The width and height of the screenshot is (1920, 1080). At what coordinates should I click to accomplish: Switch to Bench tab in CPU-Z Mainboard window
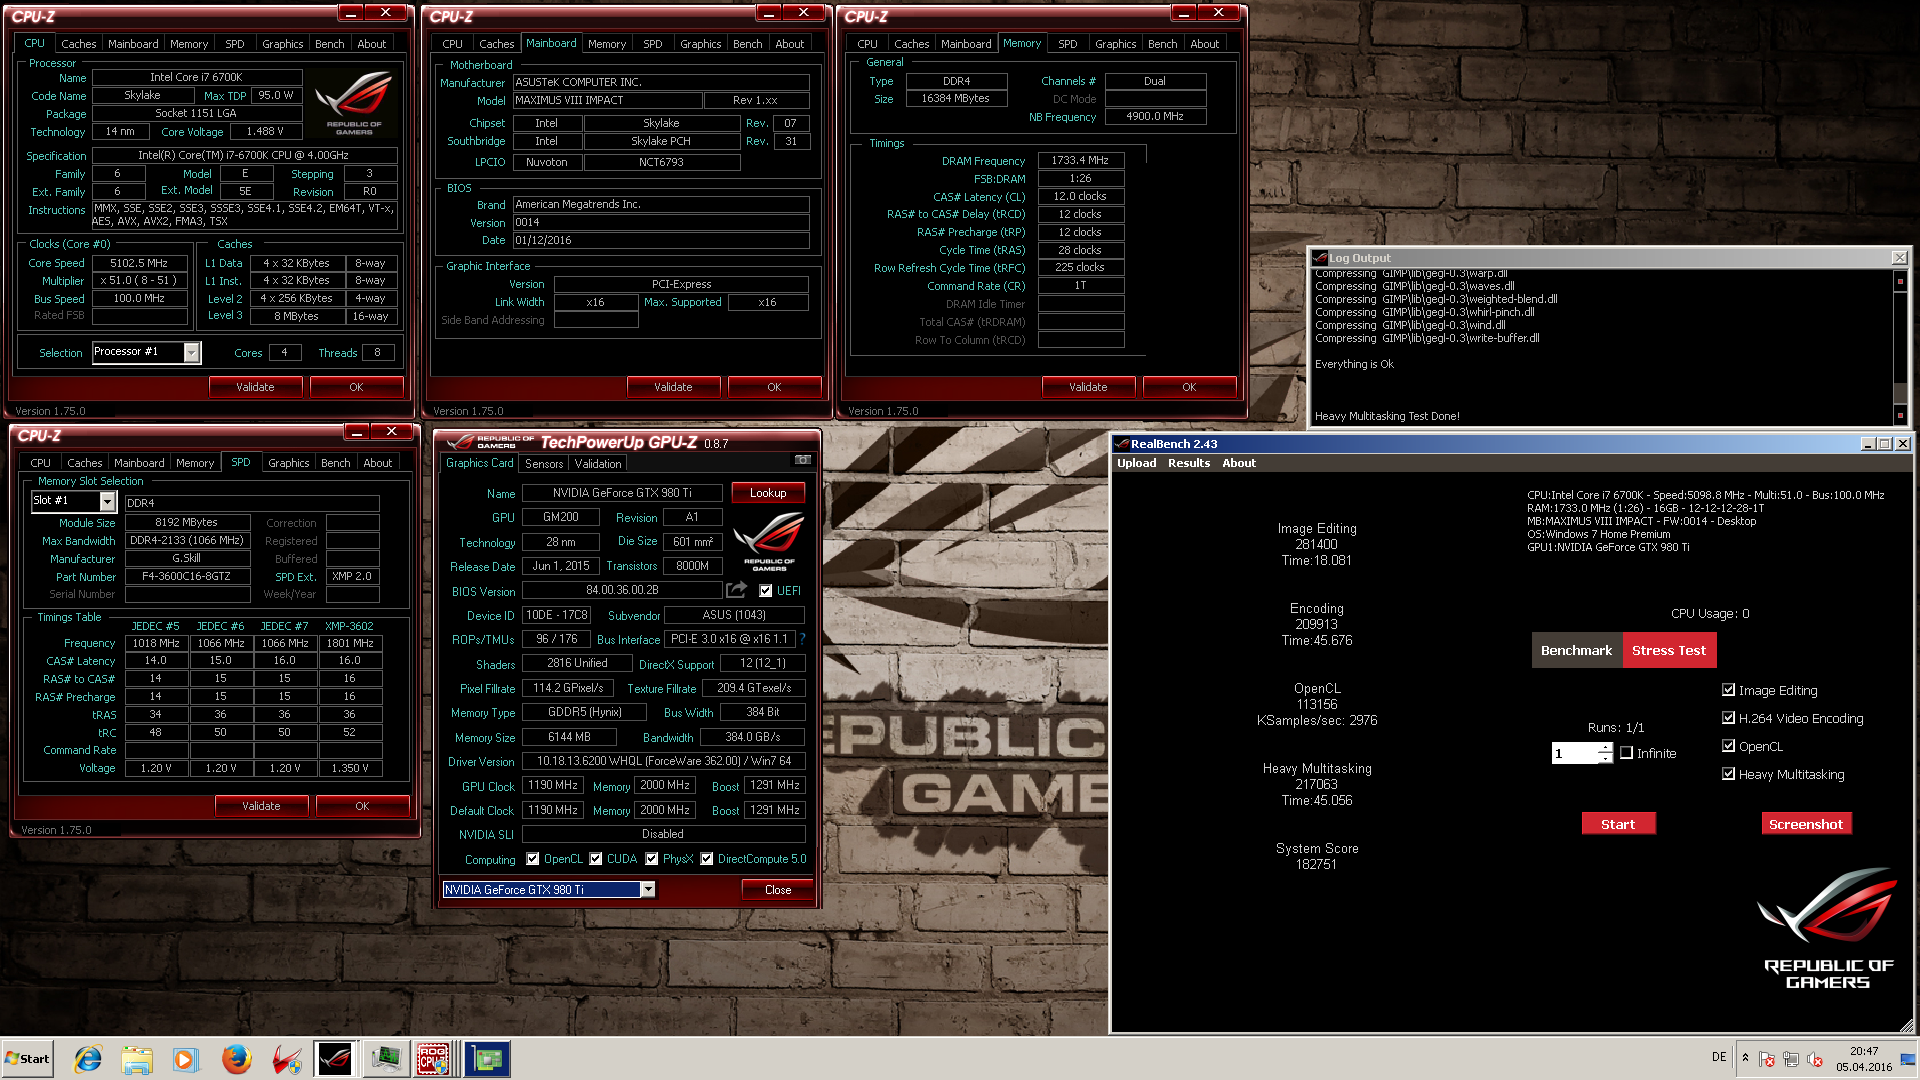point(747,44)
